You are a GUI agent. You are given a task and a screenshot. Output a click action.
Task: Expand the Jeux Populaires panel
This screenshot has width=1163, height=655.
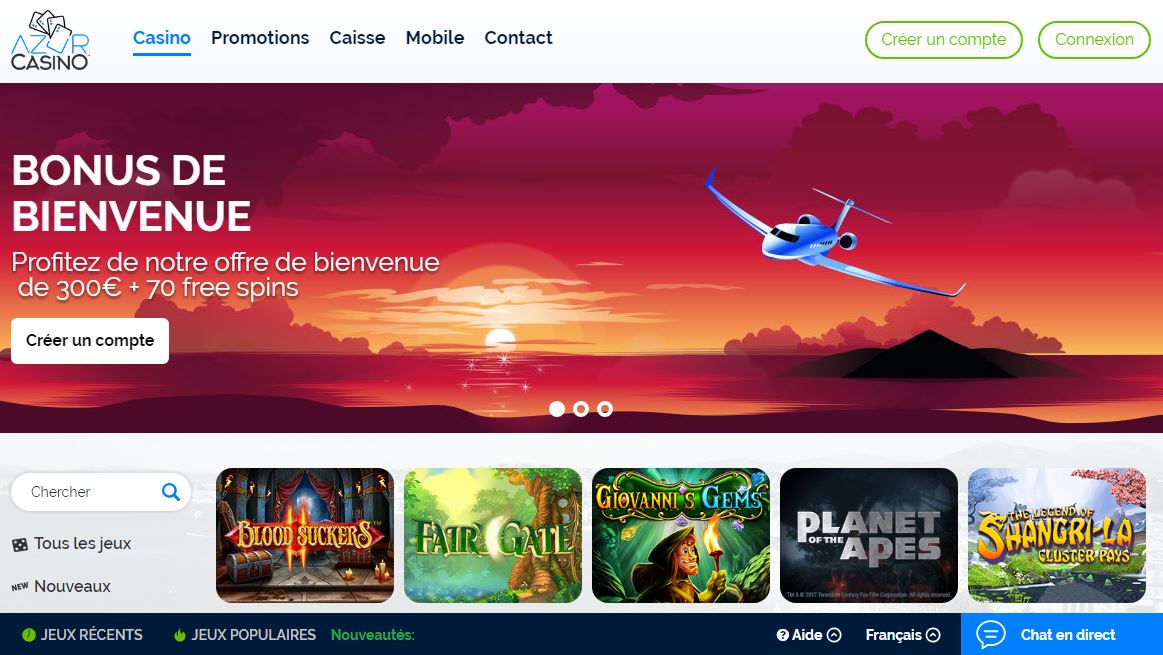point(245,635)
